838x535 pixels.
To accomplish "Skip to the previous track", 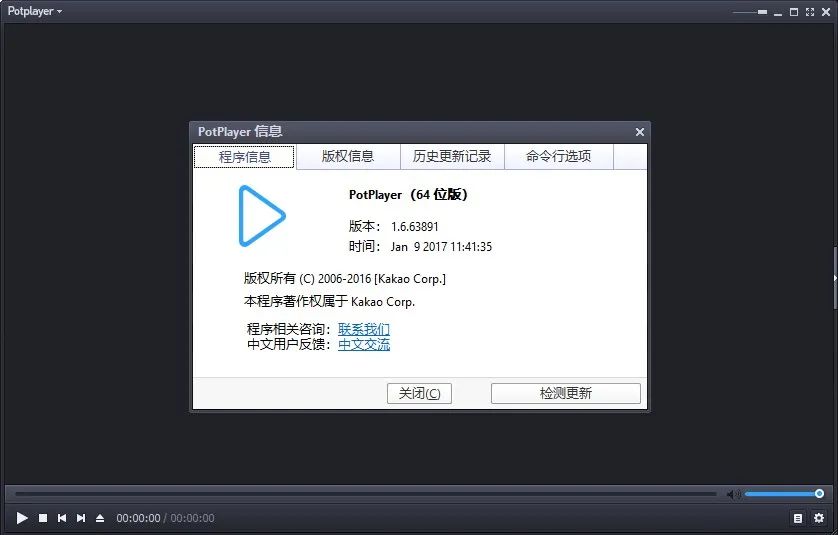I will pos(62,518).
